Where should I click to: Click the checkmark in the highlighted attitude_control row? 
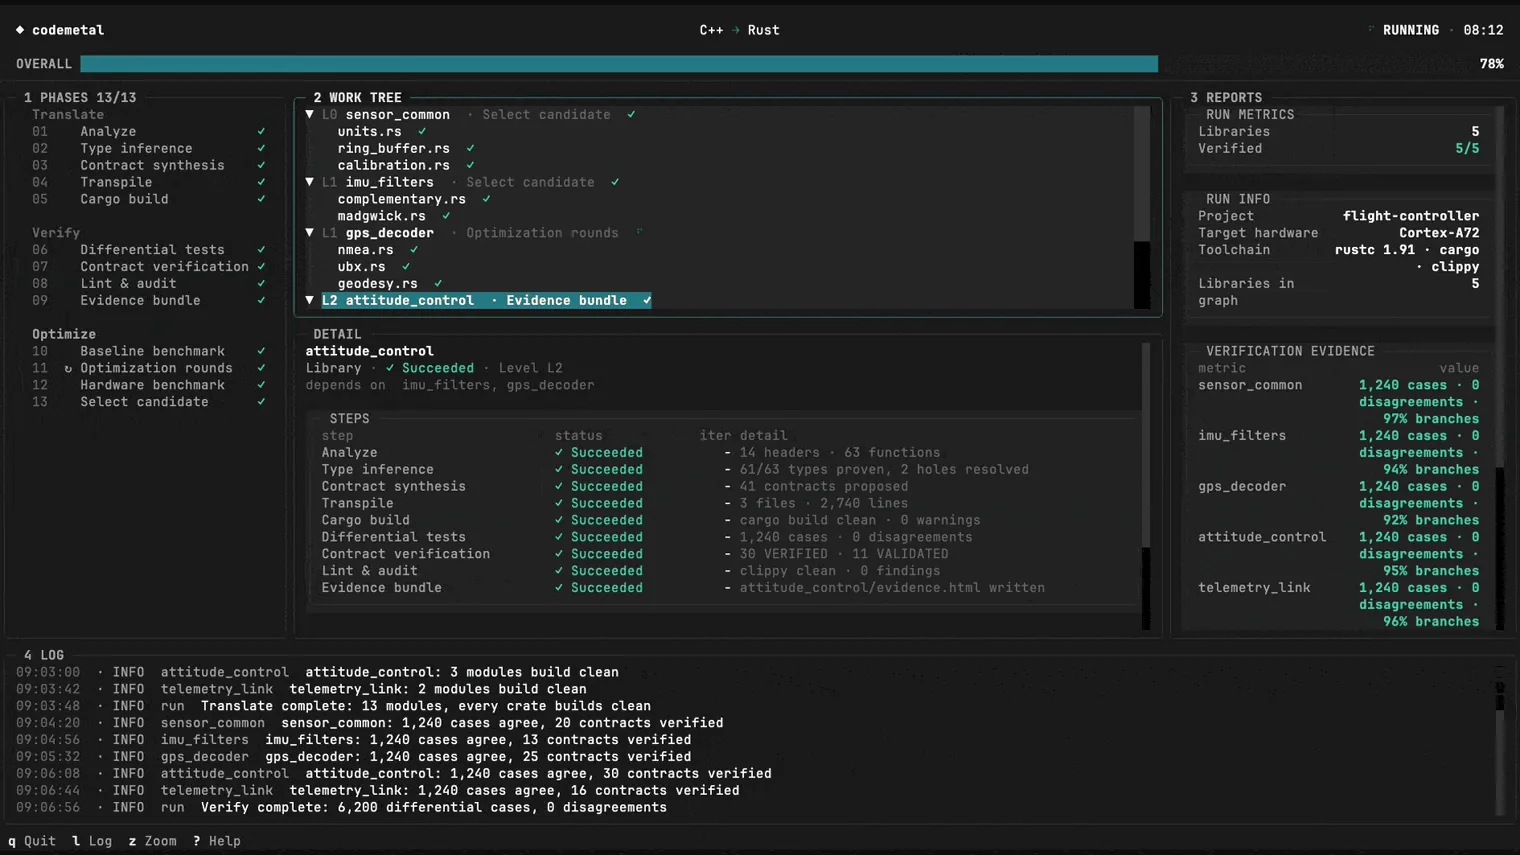tap(647, 301)
